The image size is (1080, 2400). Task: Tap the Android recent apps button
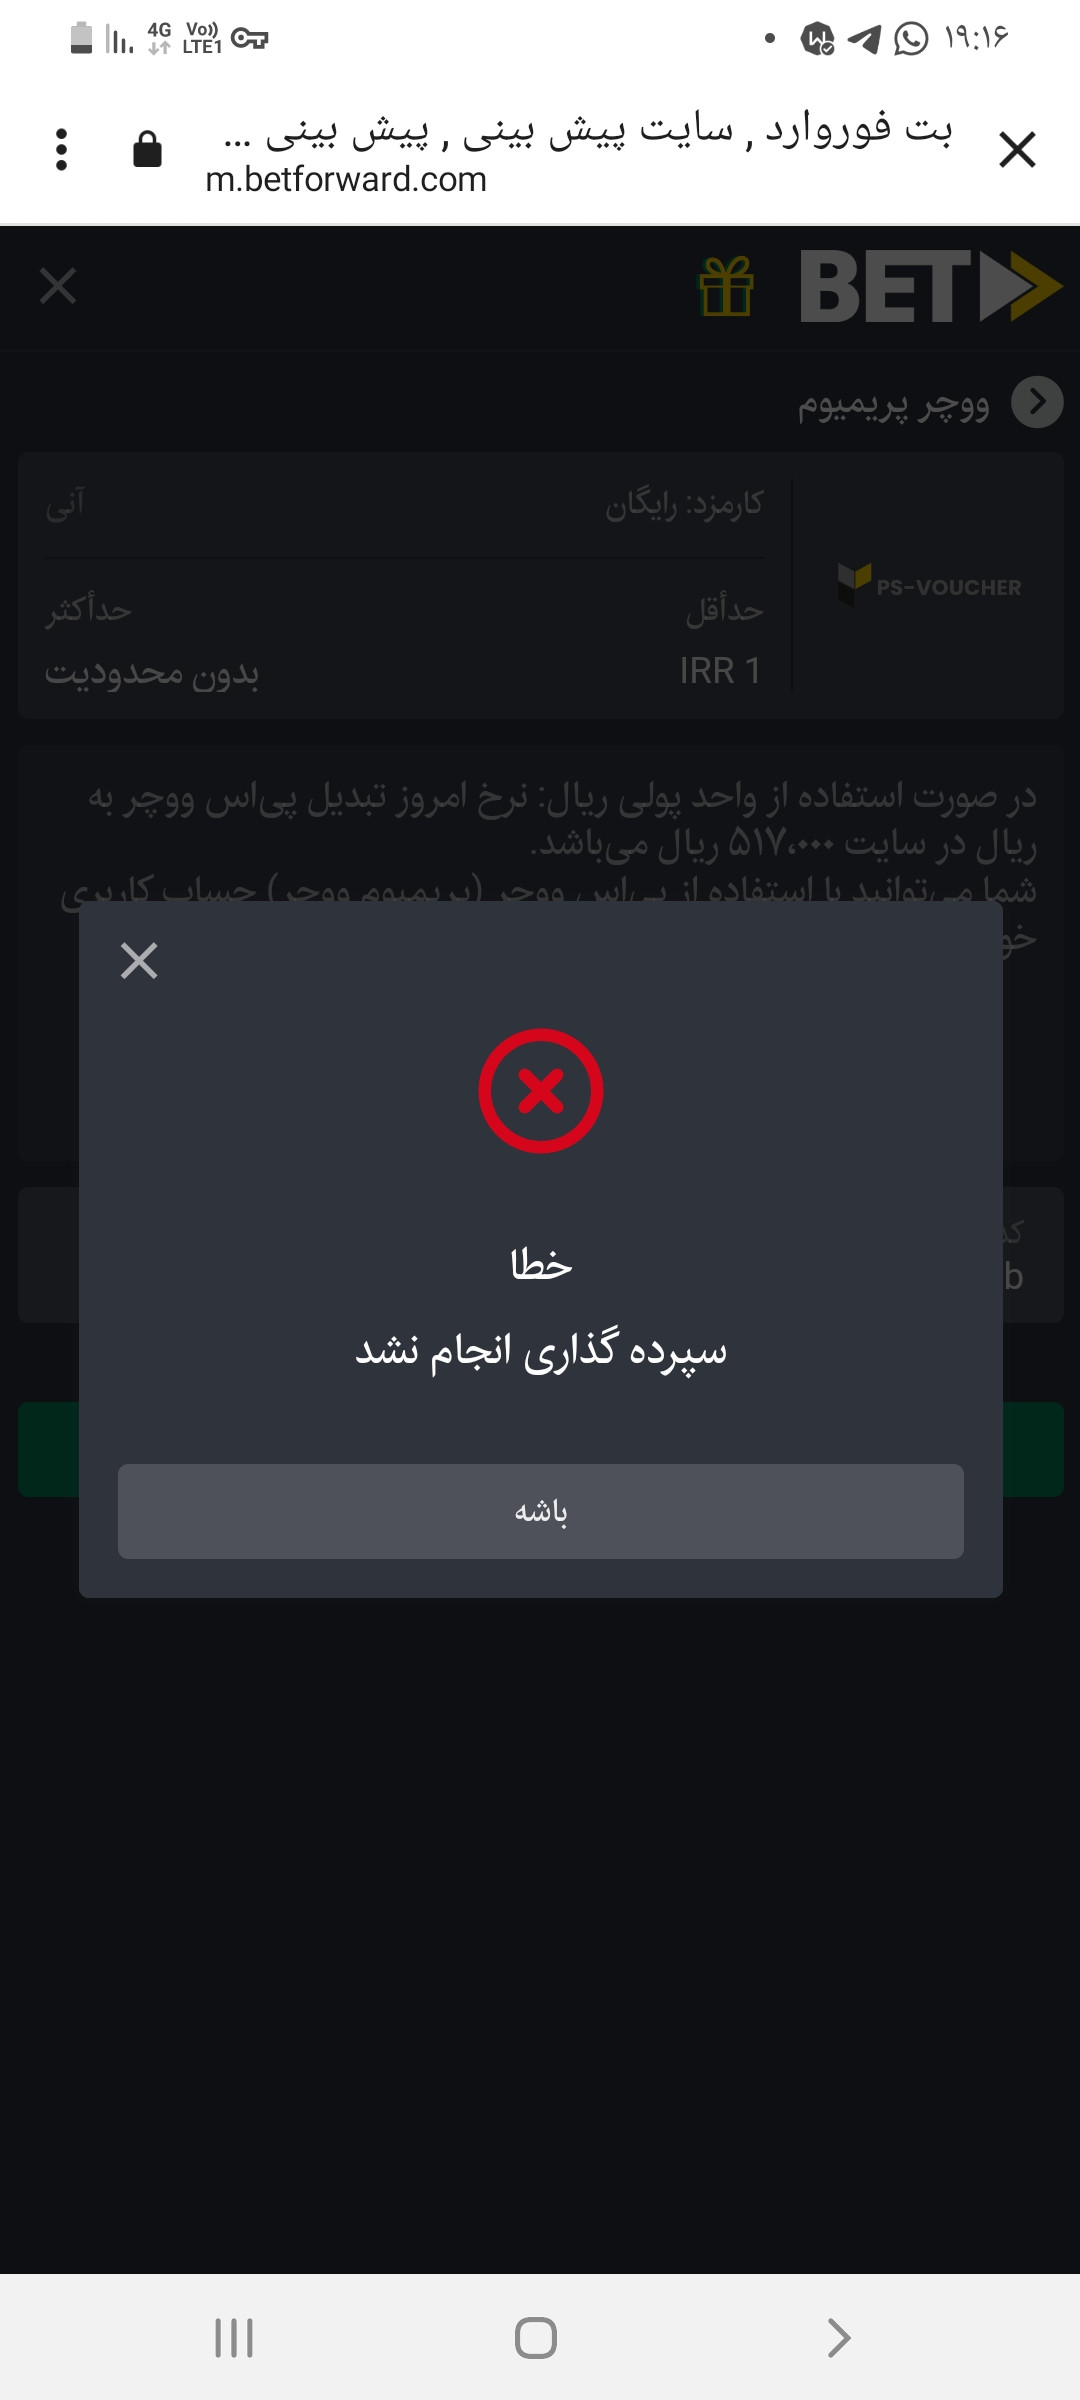pyautogui.click(x=234, y=2338)
